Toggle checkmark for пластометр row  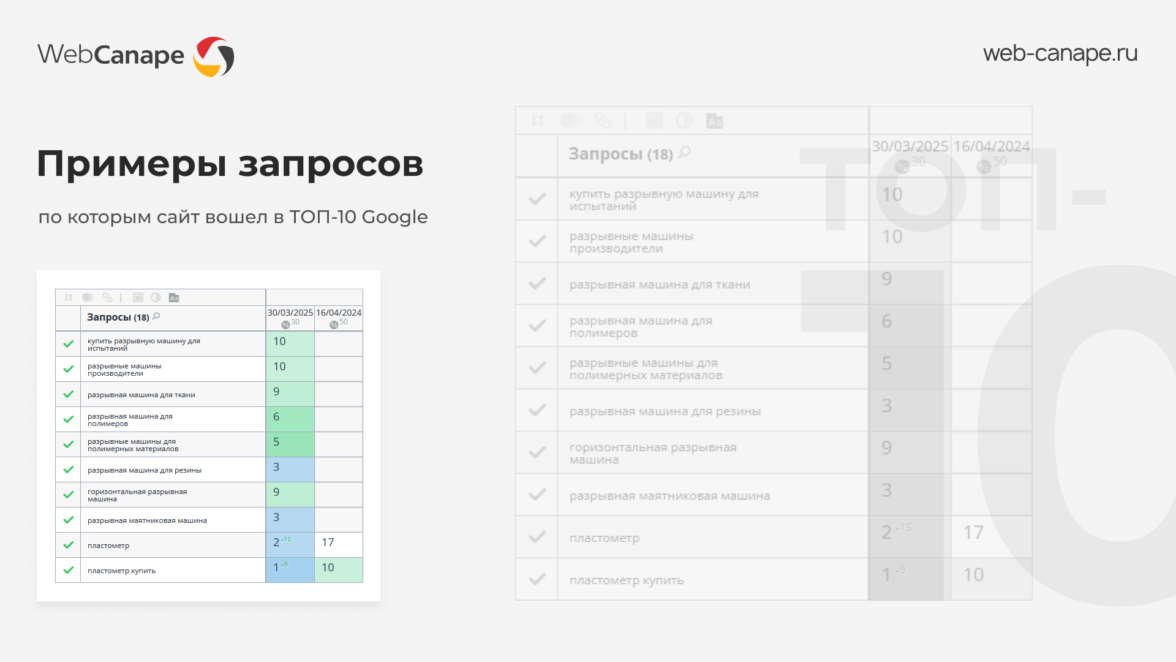click(68, 545)
